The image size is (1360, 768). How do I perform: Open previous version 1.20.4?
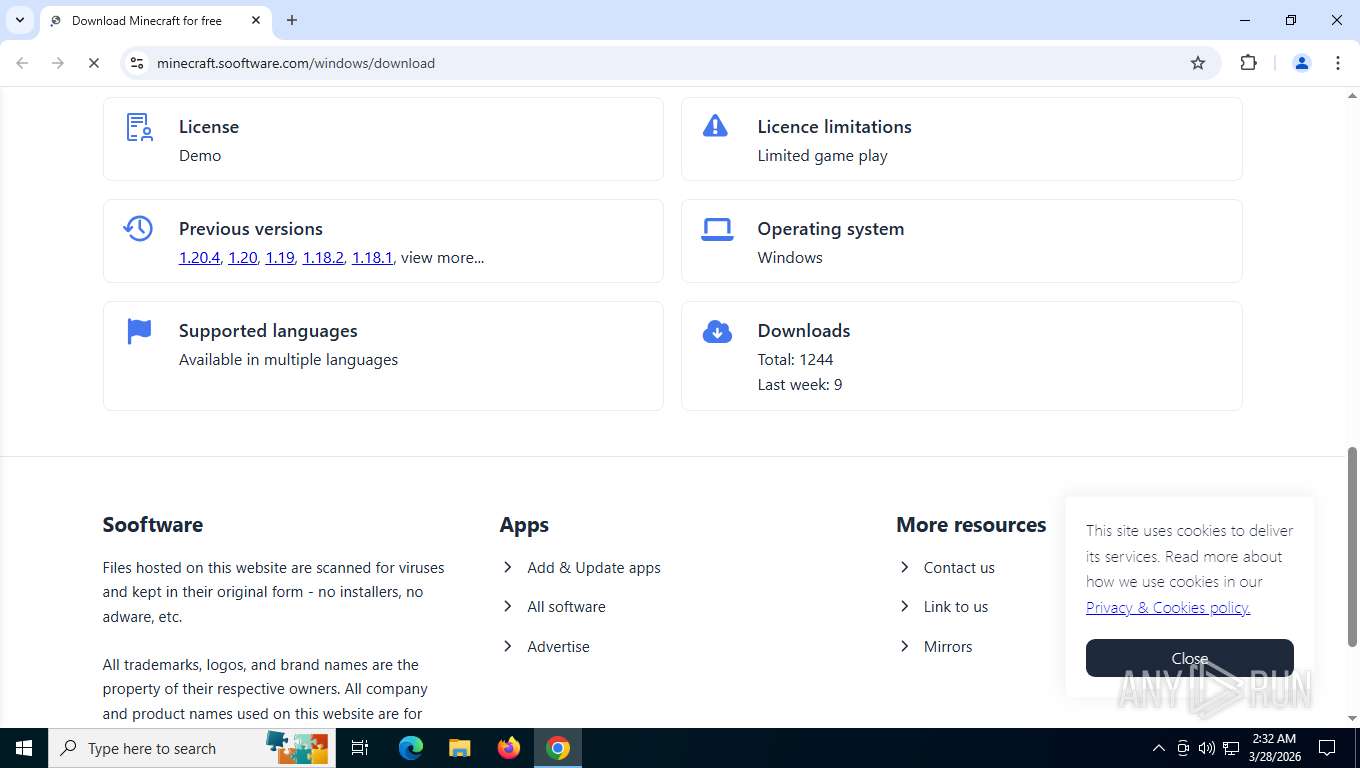(199, 257)
